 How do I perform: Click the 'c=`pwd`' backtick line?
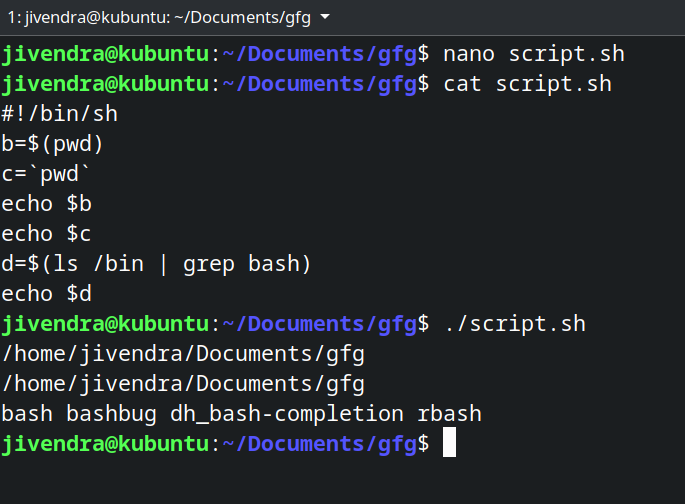click(x=46, y=174)
